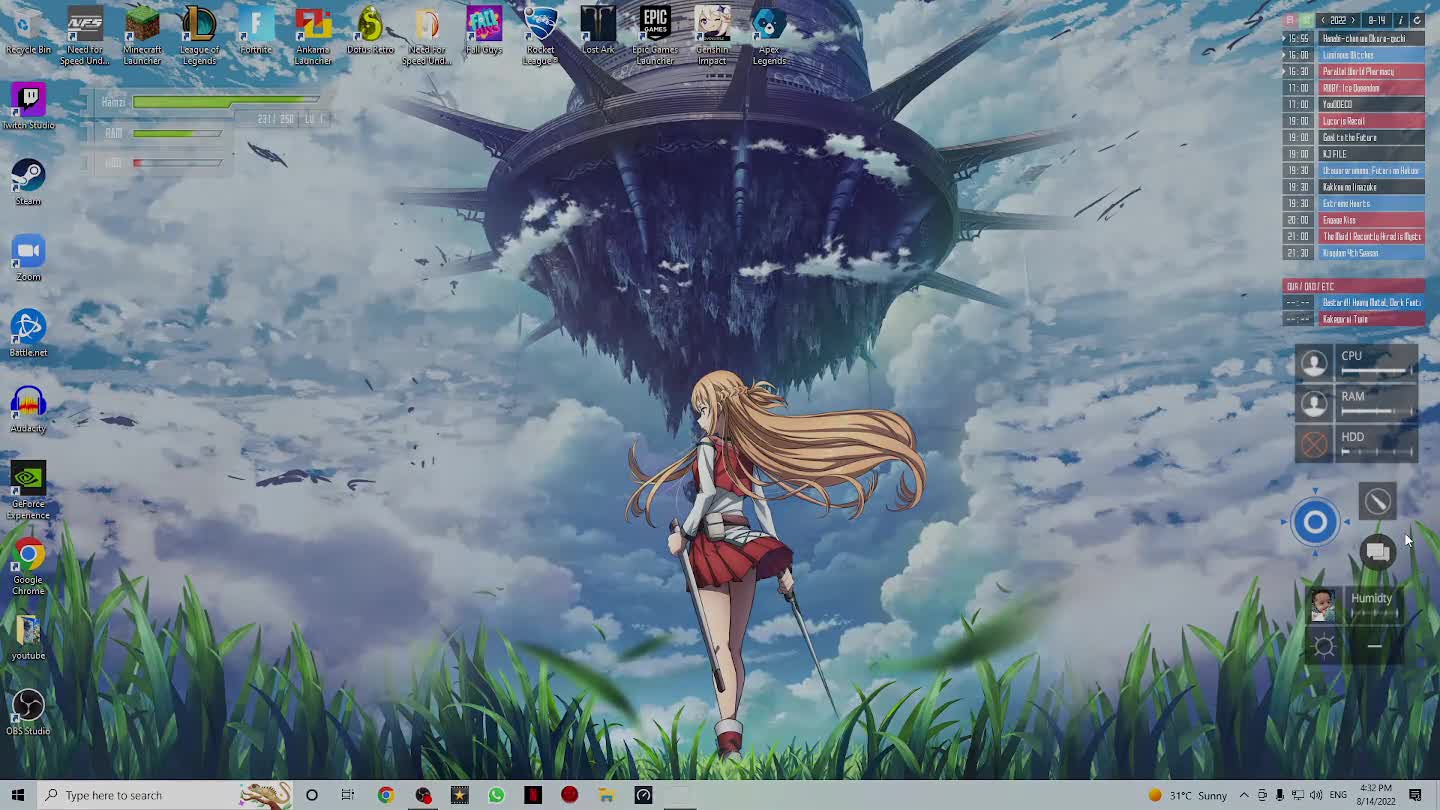Open the 31°C Sunny weather widget
The width and height of the screenshot is (1440, 810).
tap(1187, 795)
